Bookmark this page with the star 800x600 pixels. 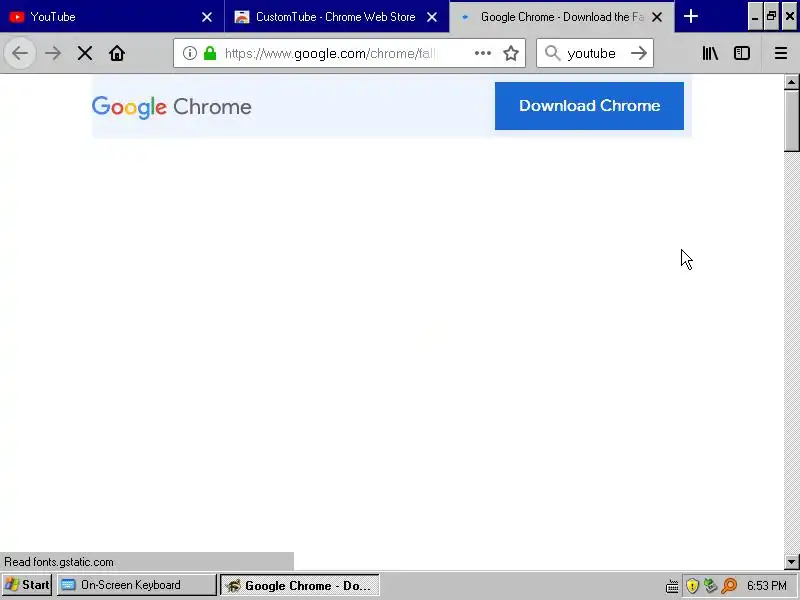click(511, 53)
